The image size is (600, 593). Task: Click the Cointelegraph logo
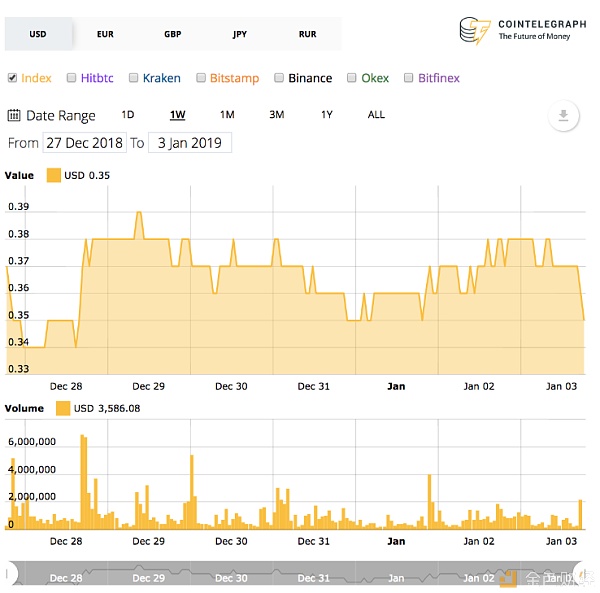(x=522, y=31)
